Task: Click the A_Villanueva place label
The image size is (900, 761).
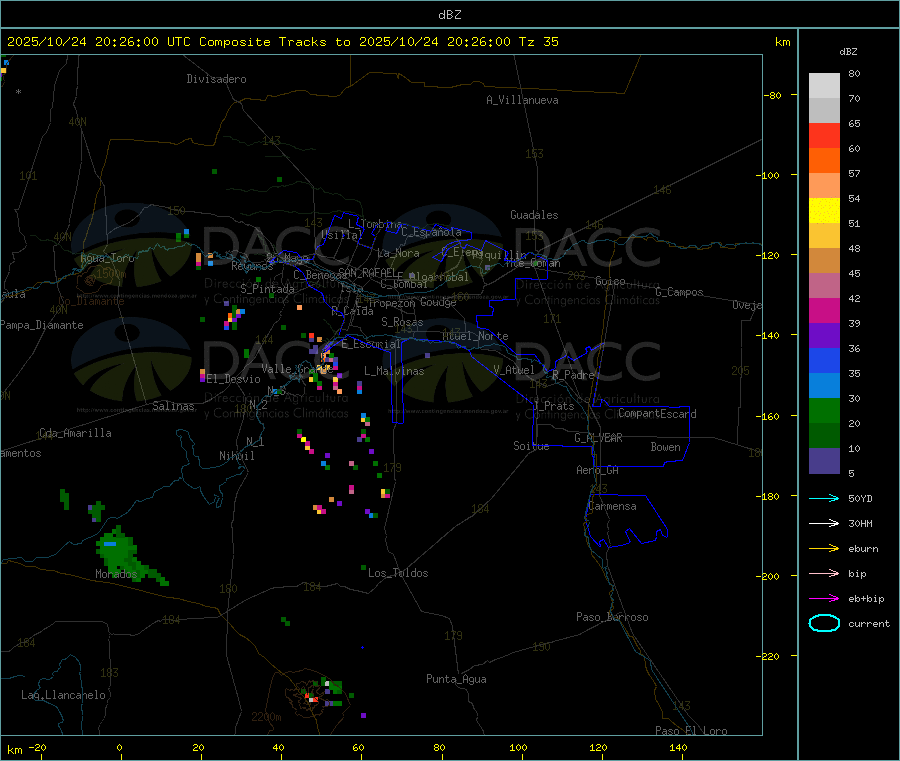Action: coord(522,100)
